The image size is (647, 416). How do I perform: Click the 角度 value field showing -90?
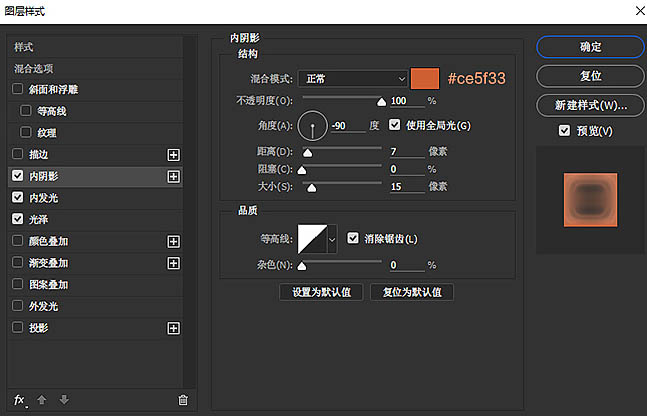348,126
